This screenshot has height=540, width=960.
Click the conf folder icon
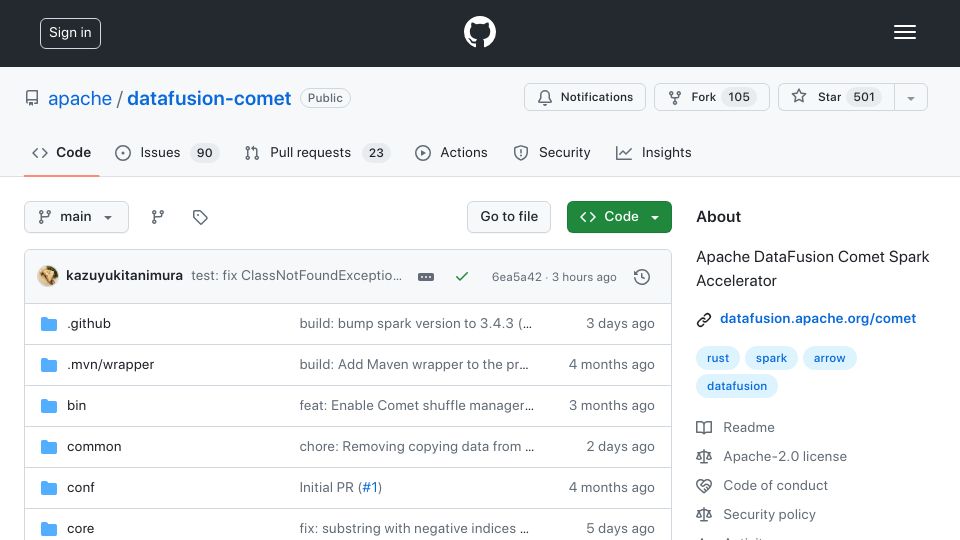pyautogui.click(x=49, y=488)
